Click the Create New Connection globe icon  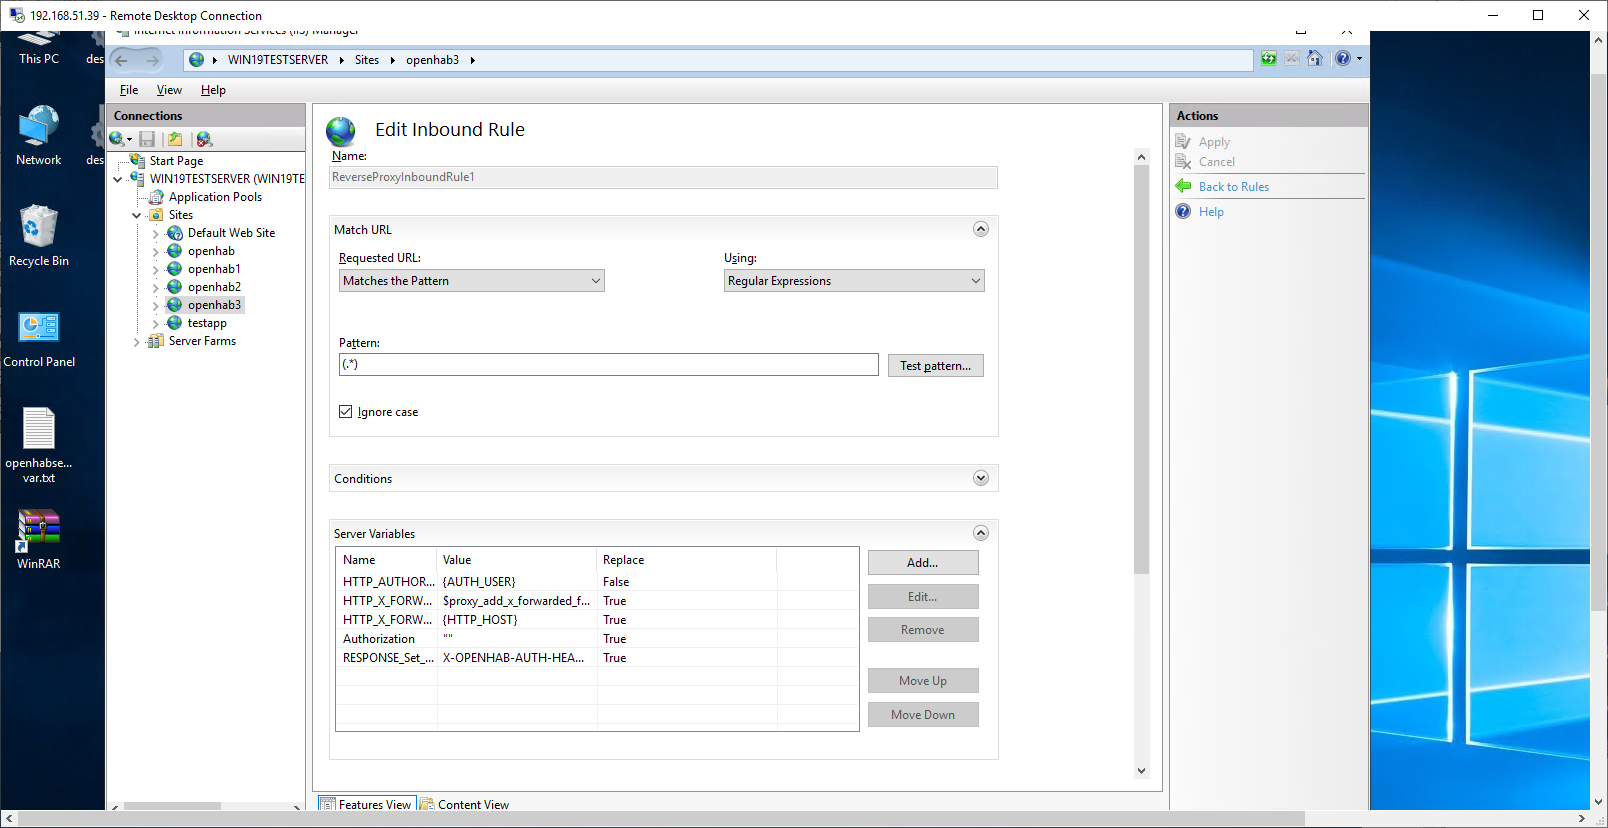(118, 139)
